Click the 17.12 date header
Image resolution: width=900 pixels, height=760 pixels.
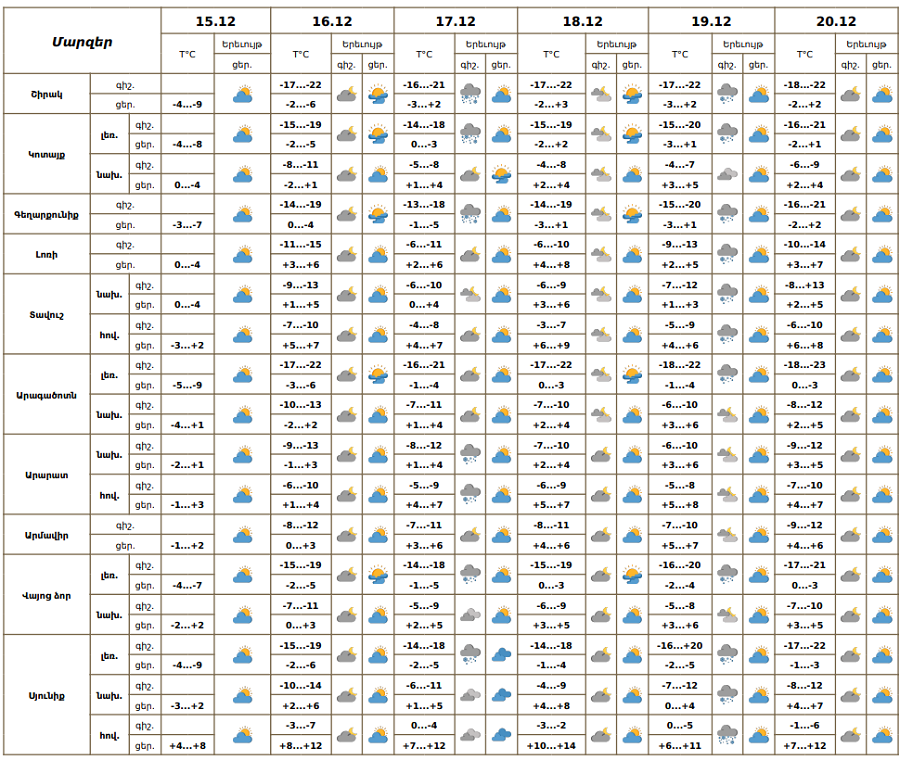pos(455,21)
